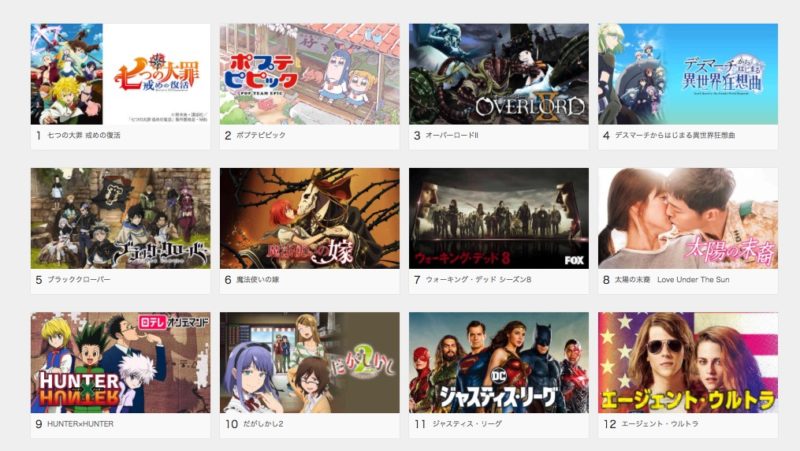Select the HUNTER×HUNTER thumbnail
800x451 pixels.
click(120, 363)
